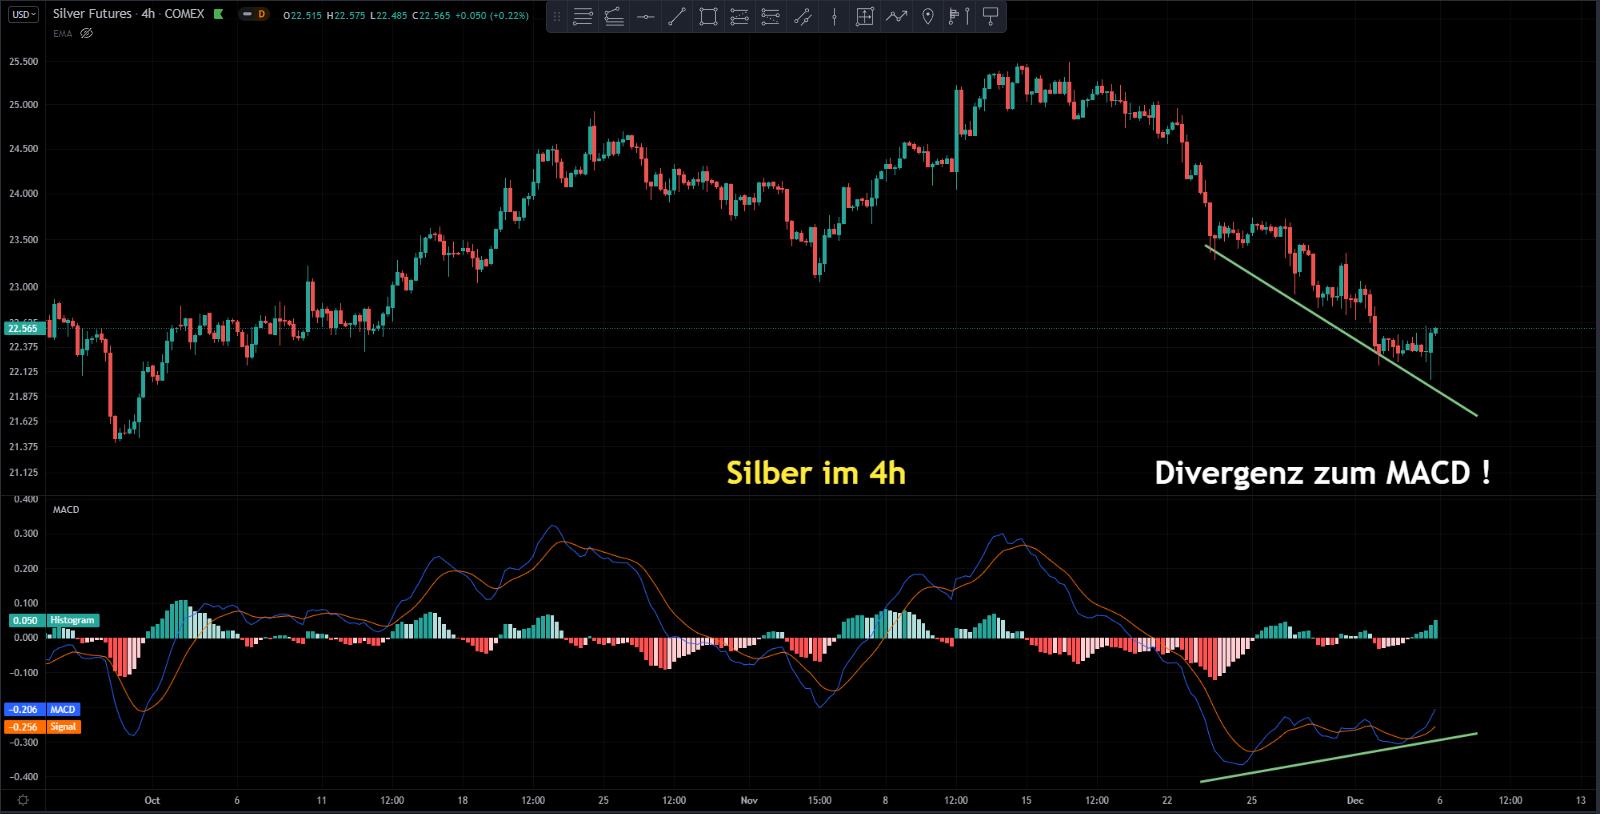Click the MACD indicator pane title
1600x814 pixels.
(x=66, y=510)
